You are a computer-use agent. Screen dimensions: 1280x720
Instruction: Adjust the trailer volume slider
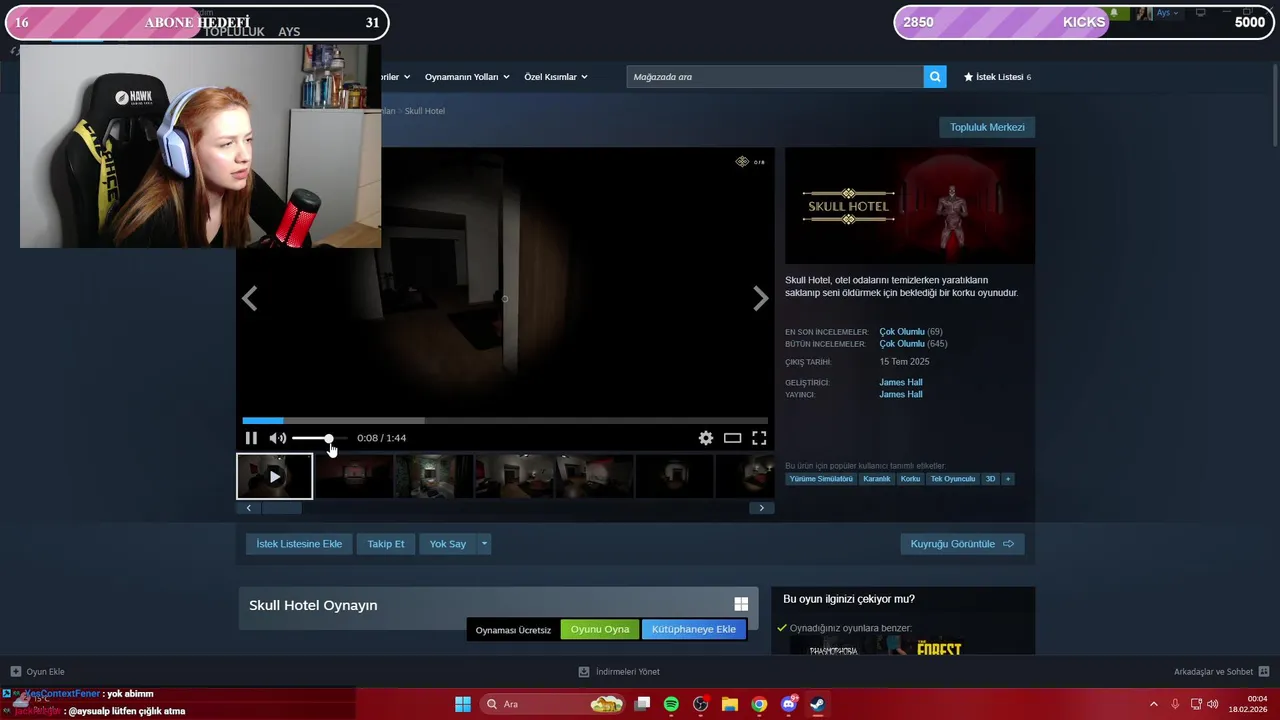(x=320, y=438)
